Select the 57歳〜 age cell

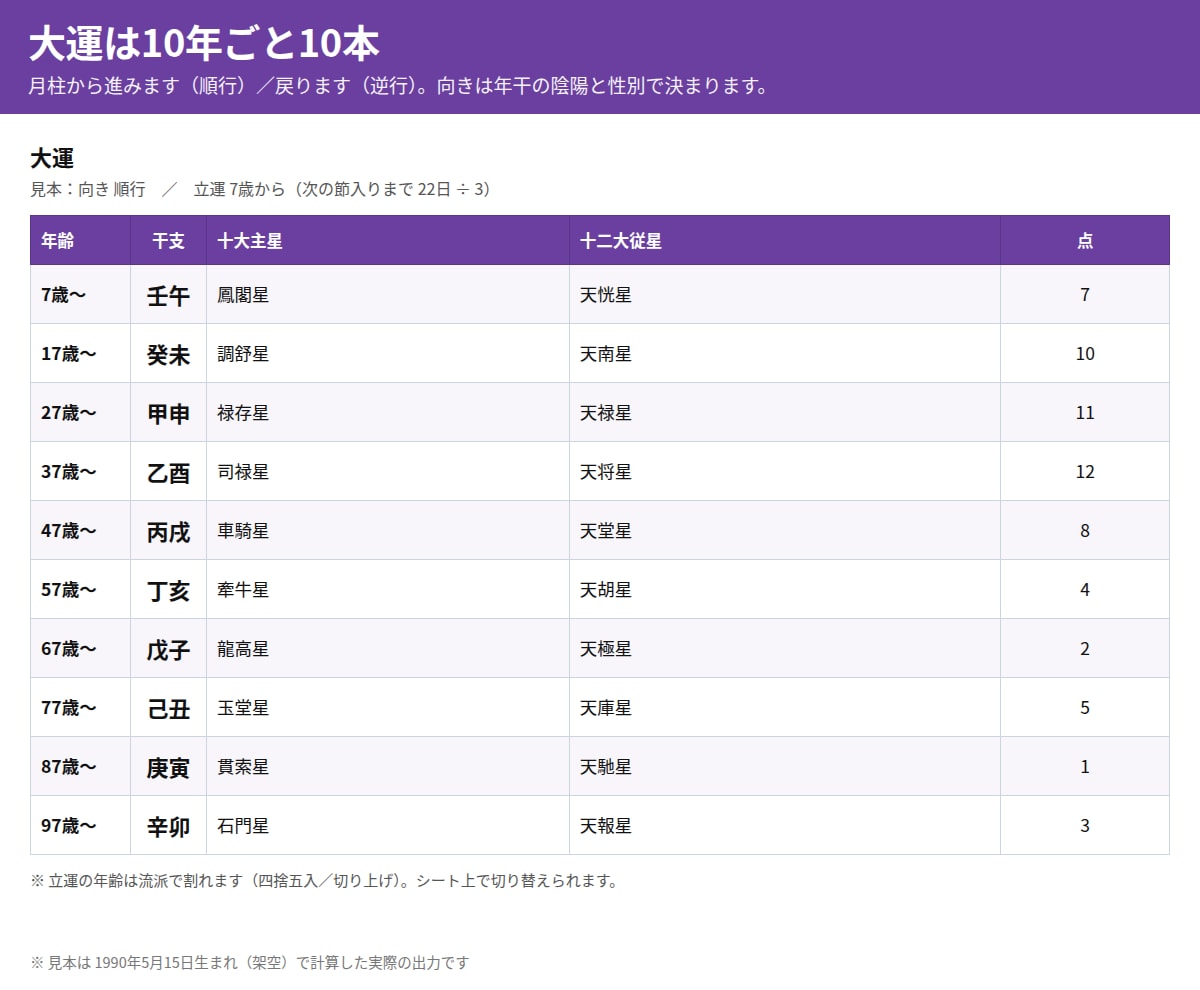pyautogui.click(x=80, y=590)
